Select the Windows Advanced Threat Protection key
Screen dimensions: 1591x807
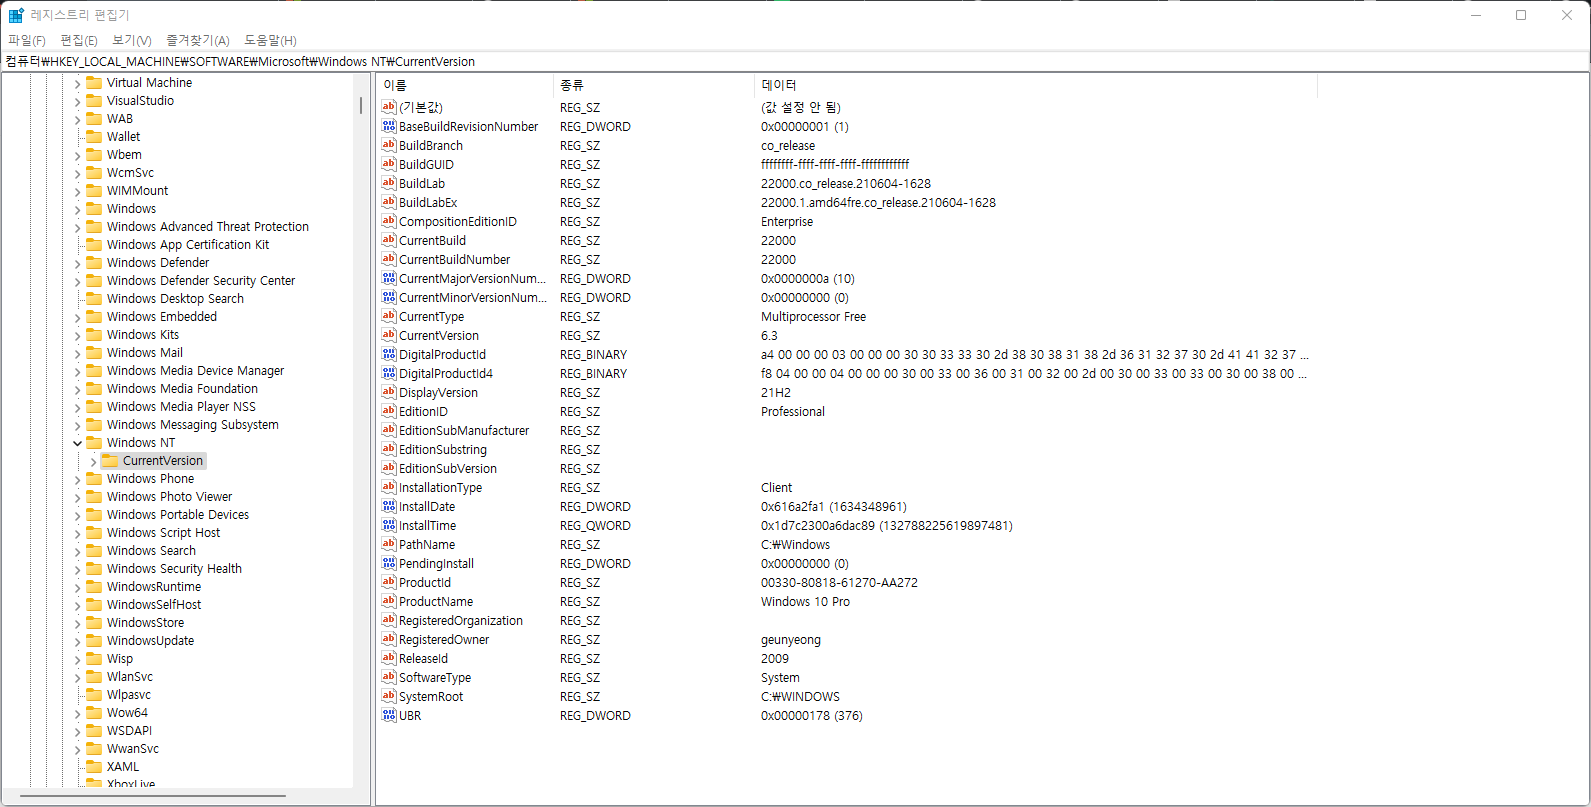(x=208, y=226)
